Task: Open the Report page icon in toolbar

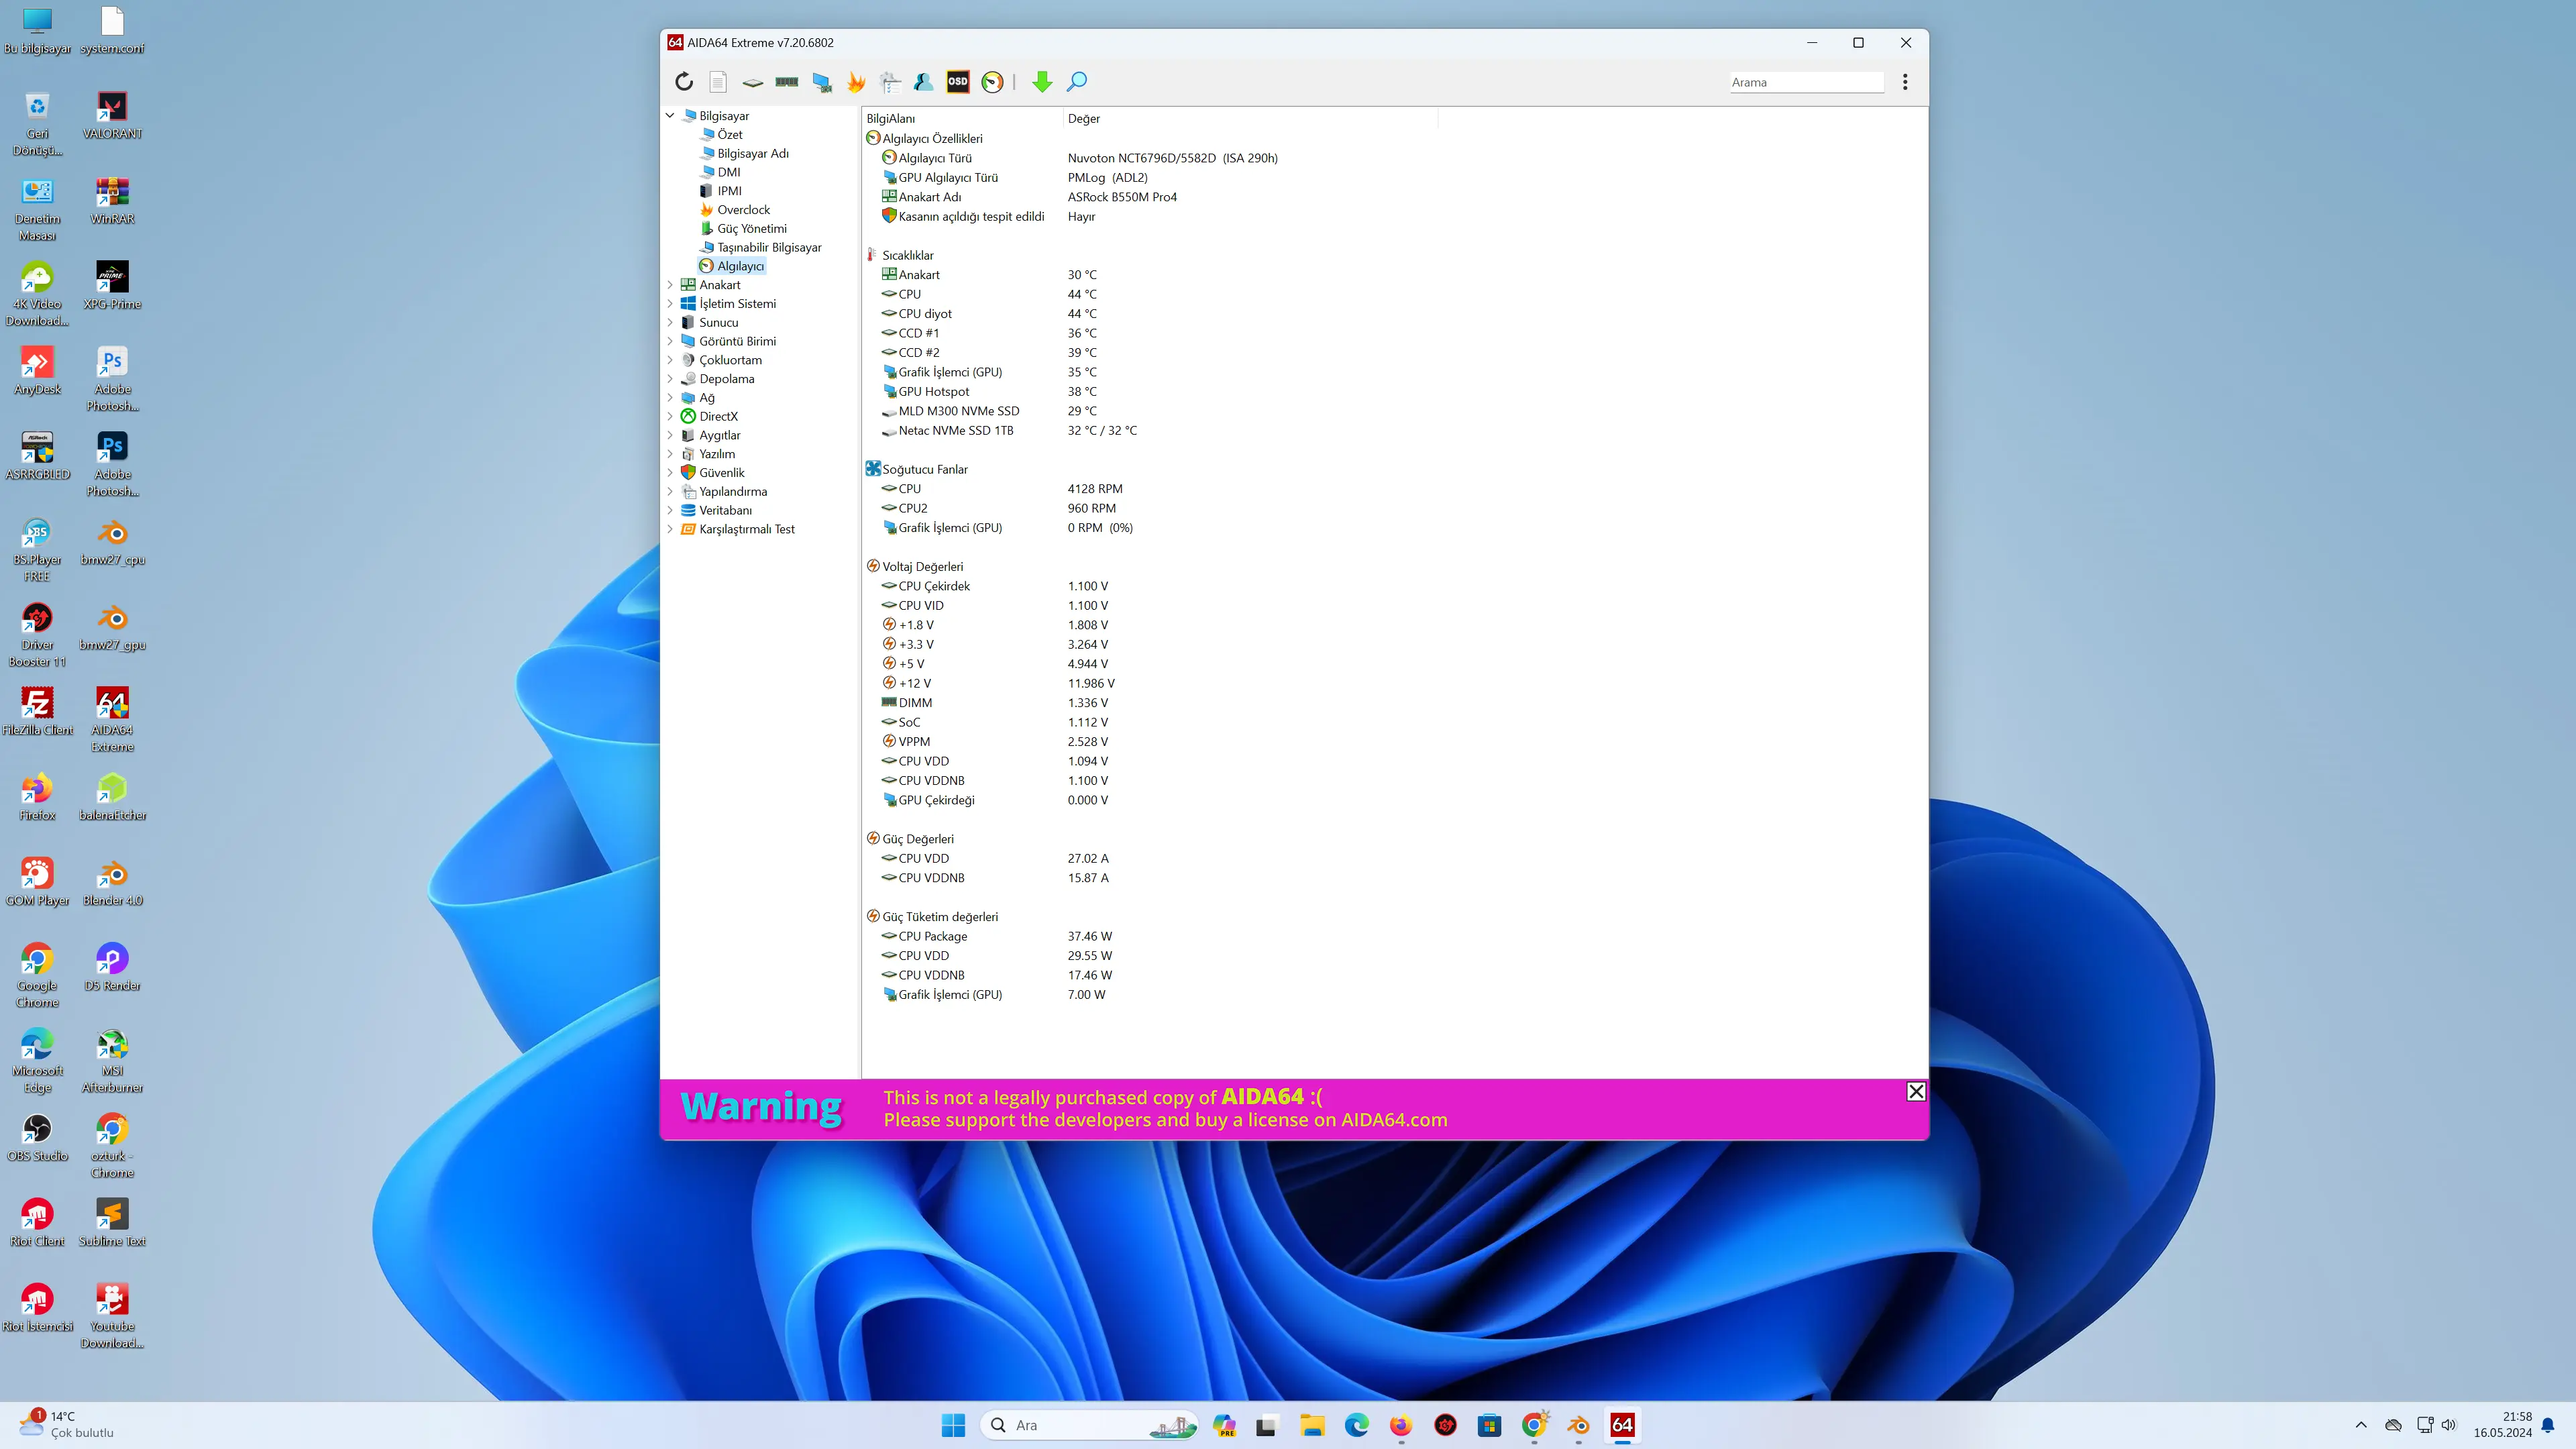Action: 718,82
